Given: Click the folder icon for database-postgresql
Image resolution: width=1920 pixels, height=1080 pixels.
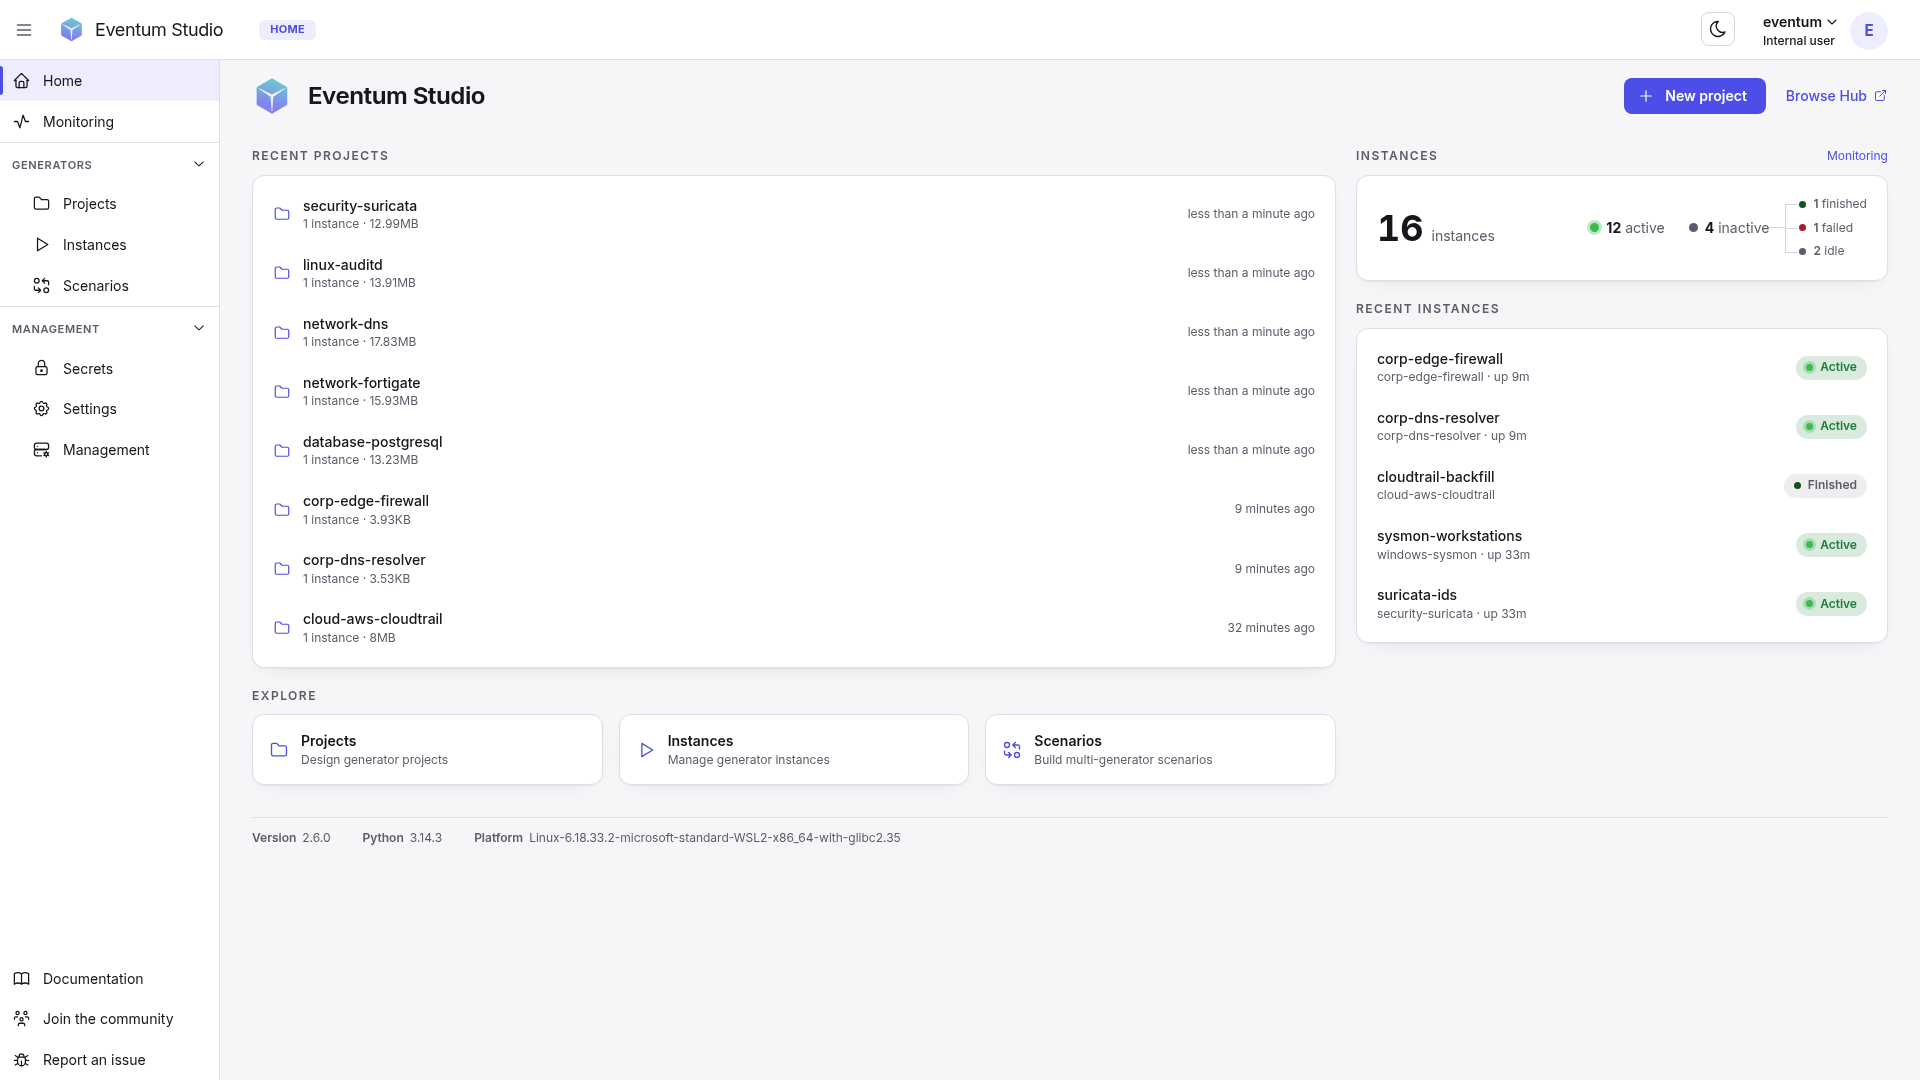Looking at the screenshot, I should click(282, 450).
